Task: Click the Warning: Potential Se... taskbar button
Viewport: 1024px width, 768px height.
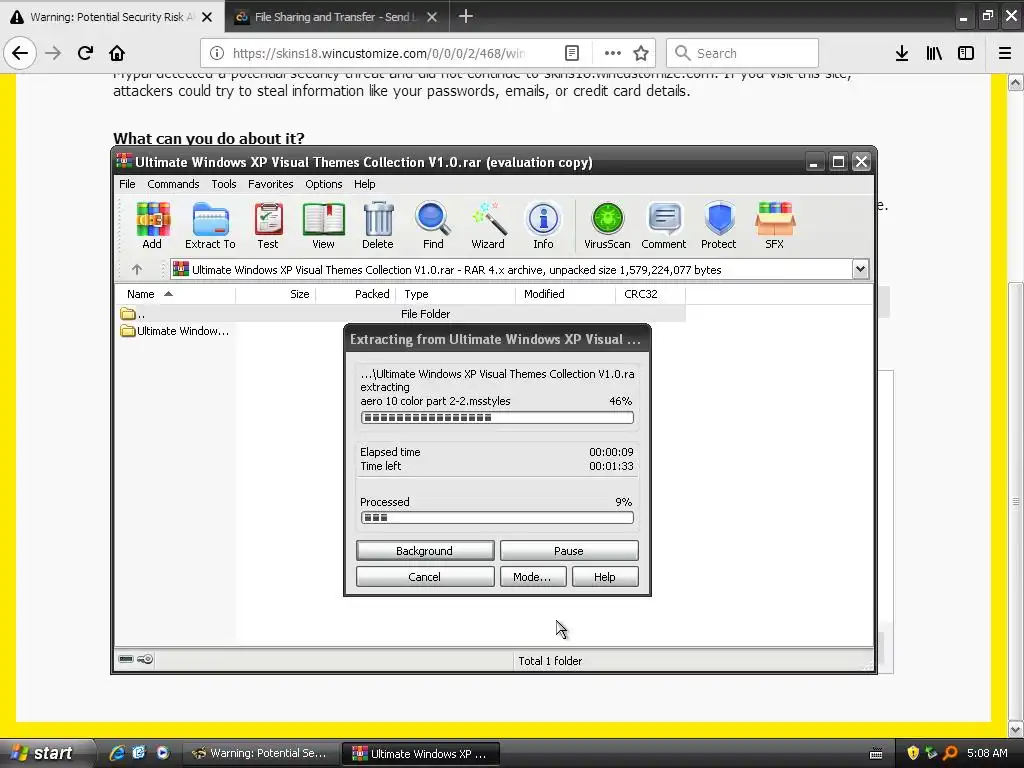Action: point(260,753)
